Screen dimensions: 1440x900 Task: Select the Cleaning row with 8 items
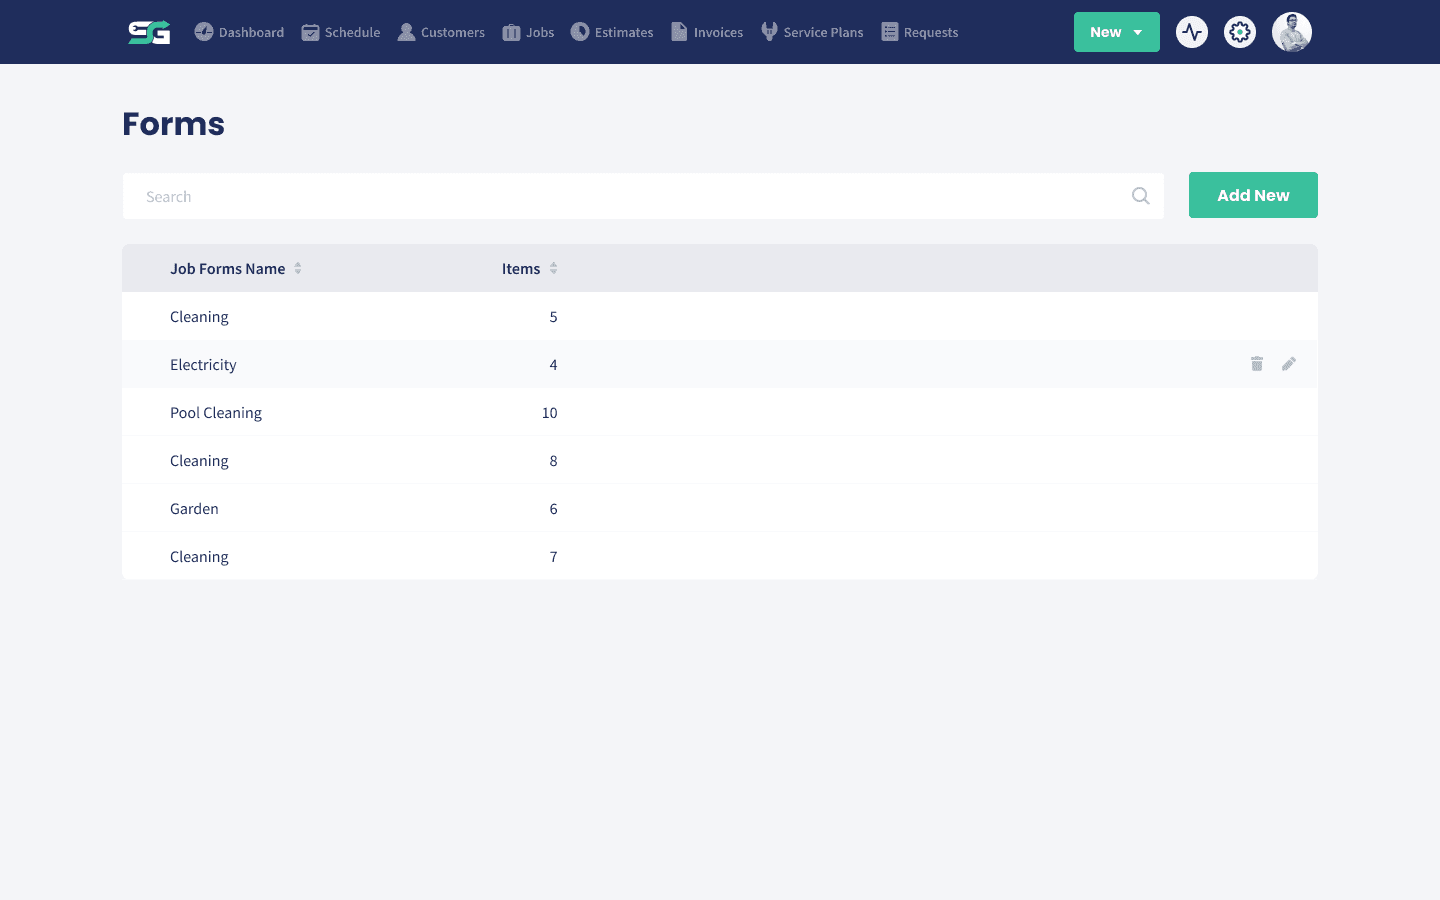tap(720, 460)
